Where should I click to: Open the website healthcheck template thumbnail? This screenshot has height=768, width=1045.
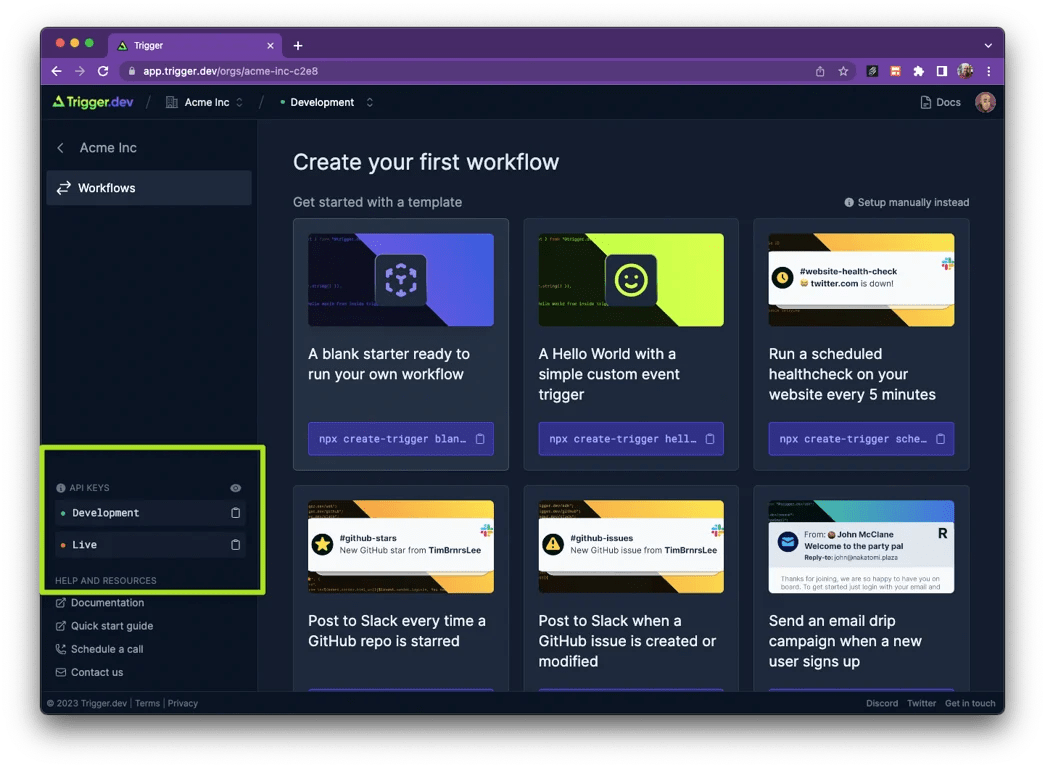(x=861, y=279)
